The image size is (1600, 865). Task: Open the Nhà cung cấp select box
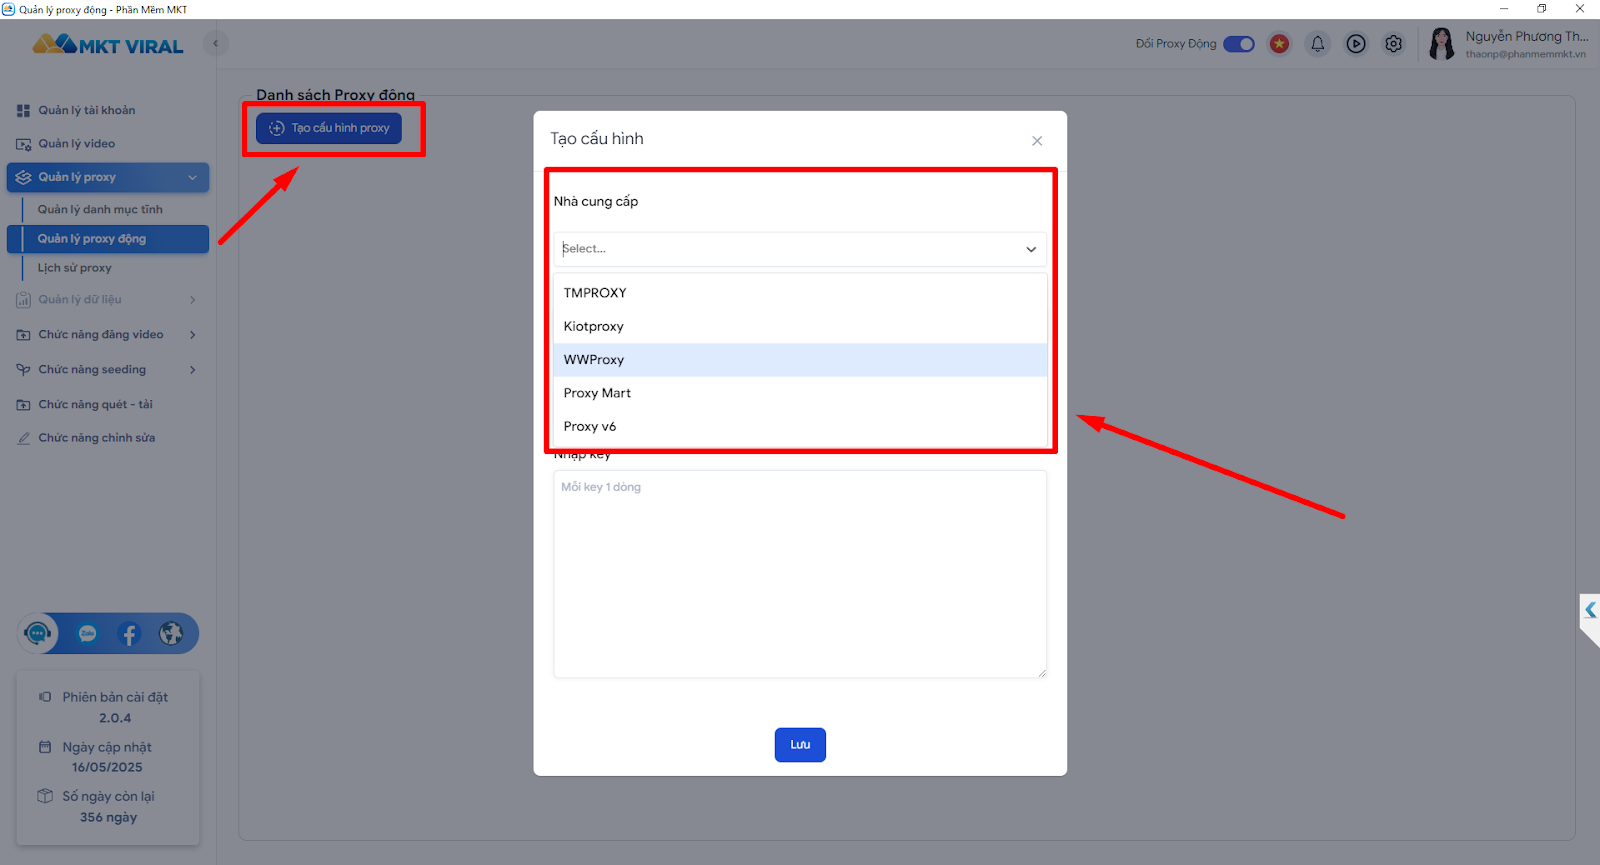(800, 249)
